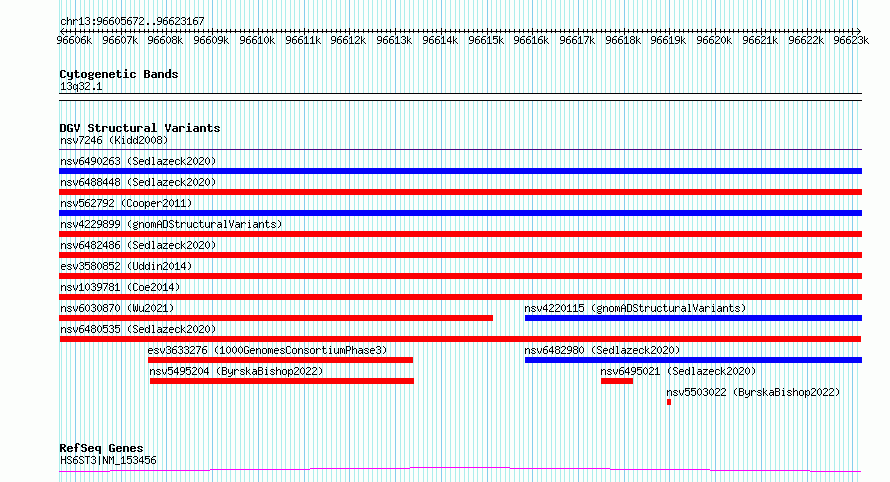This screenshot has height=482, width=890.
Task: Click nsv4220115 (gnomADStructuralVariants) label
Action: click(635, 308)
